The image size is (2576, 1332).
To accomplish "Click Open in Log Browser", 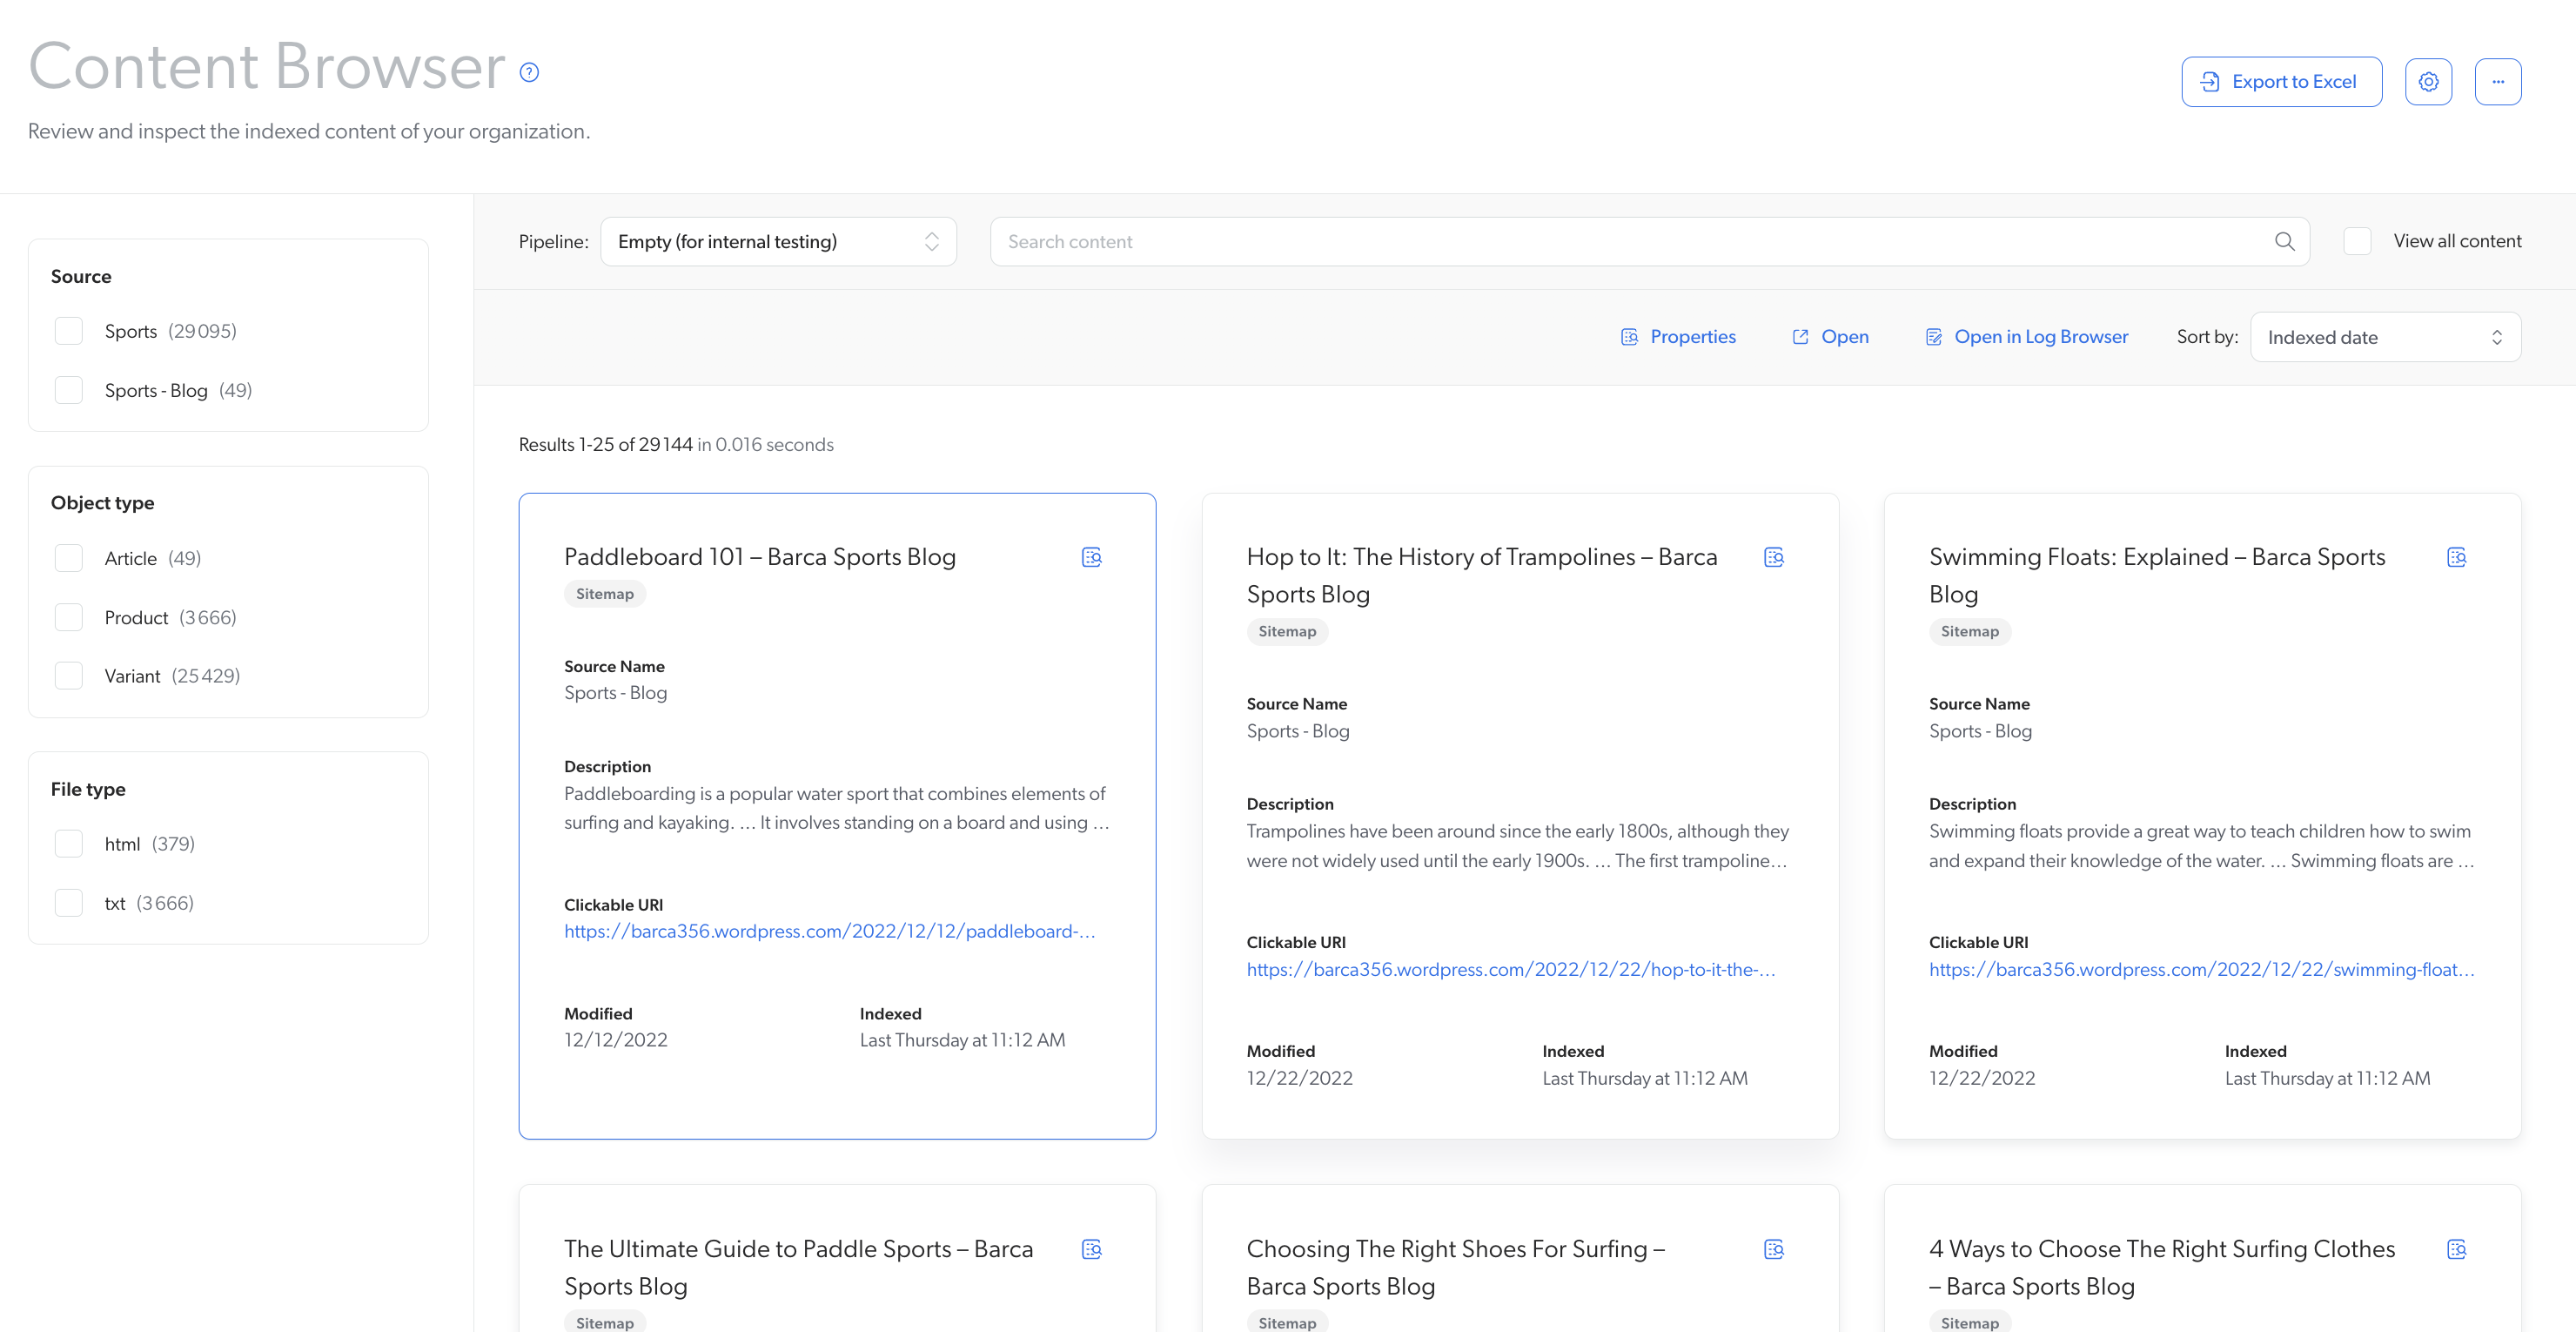I will pos(2027,337).
